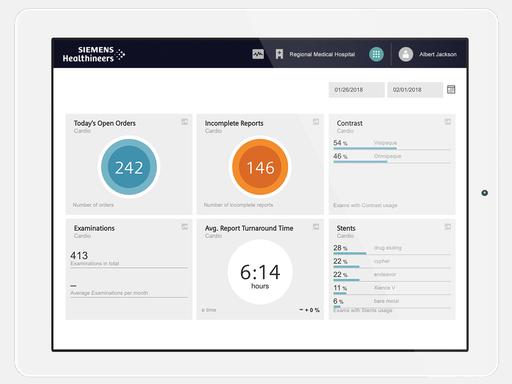This screenshot has height=384, width=512.
Task: Expand the Today's Open Orders tile icon
Action: (184, 122)
